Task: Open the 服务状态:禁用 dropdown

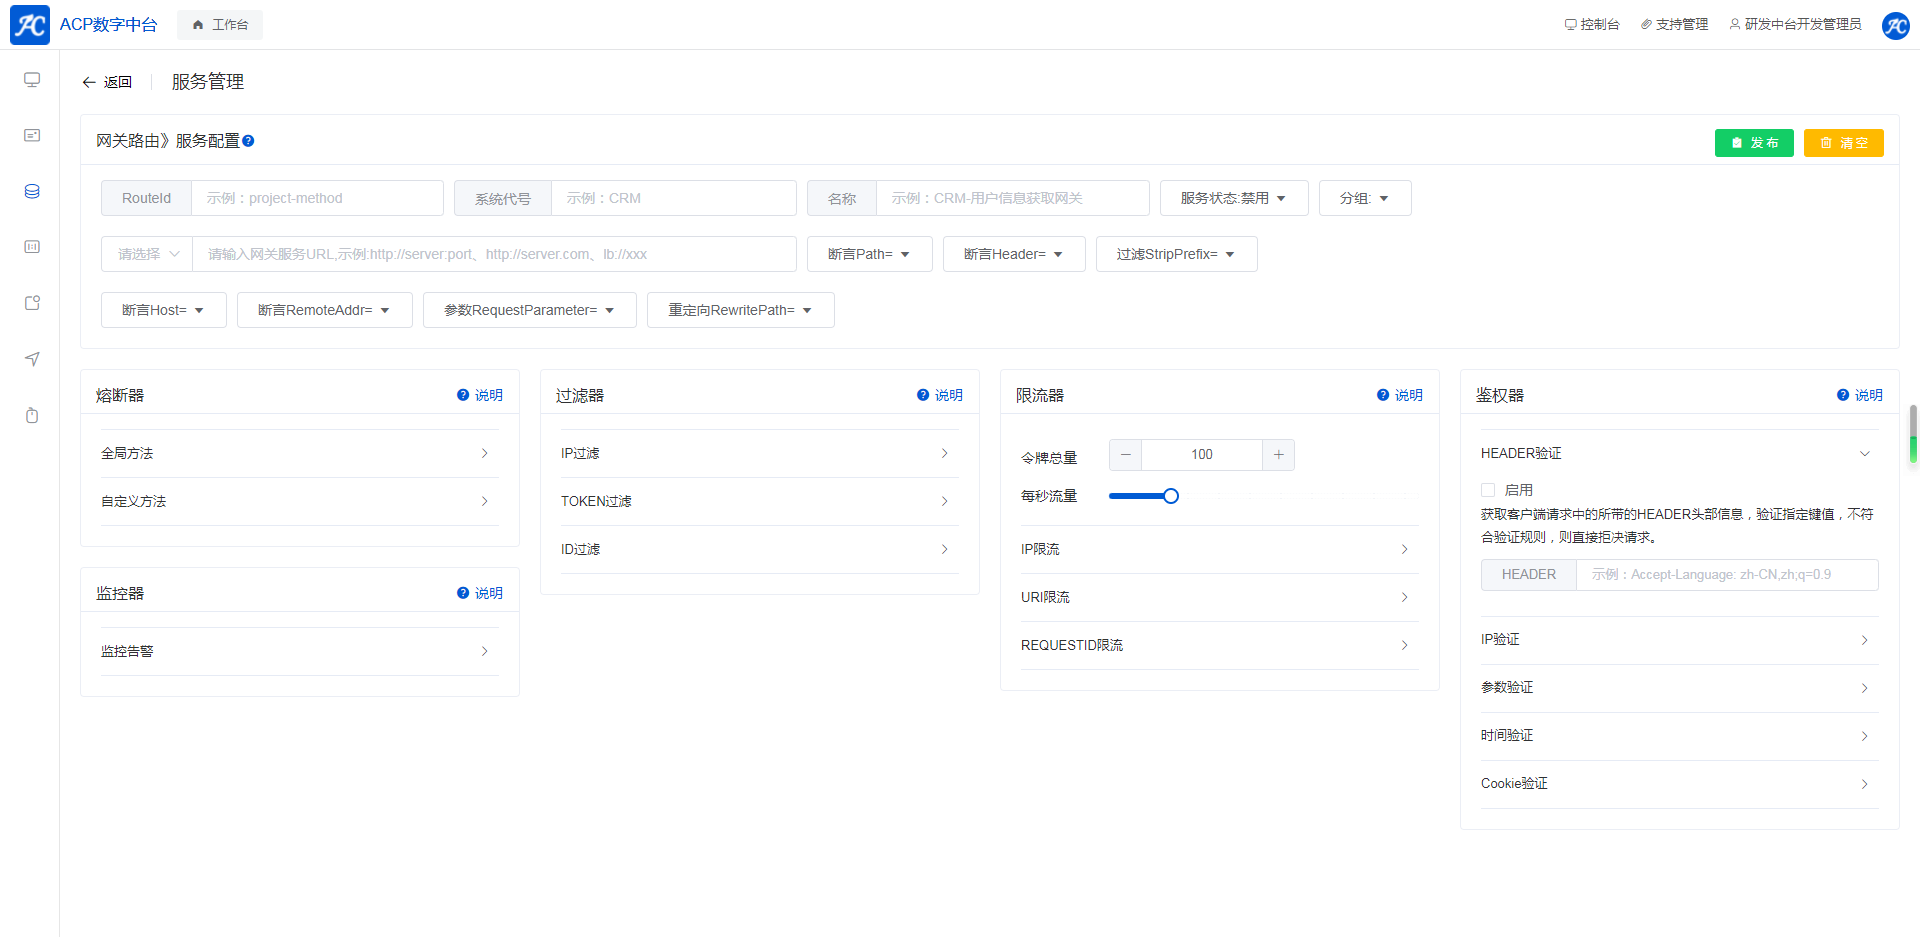Action: coord(1233,198)
